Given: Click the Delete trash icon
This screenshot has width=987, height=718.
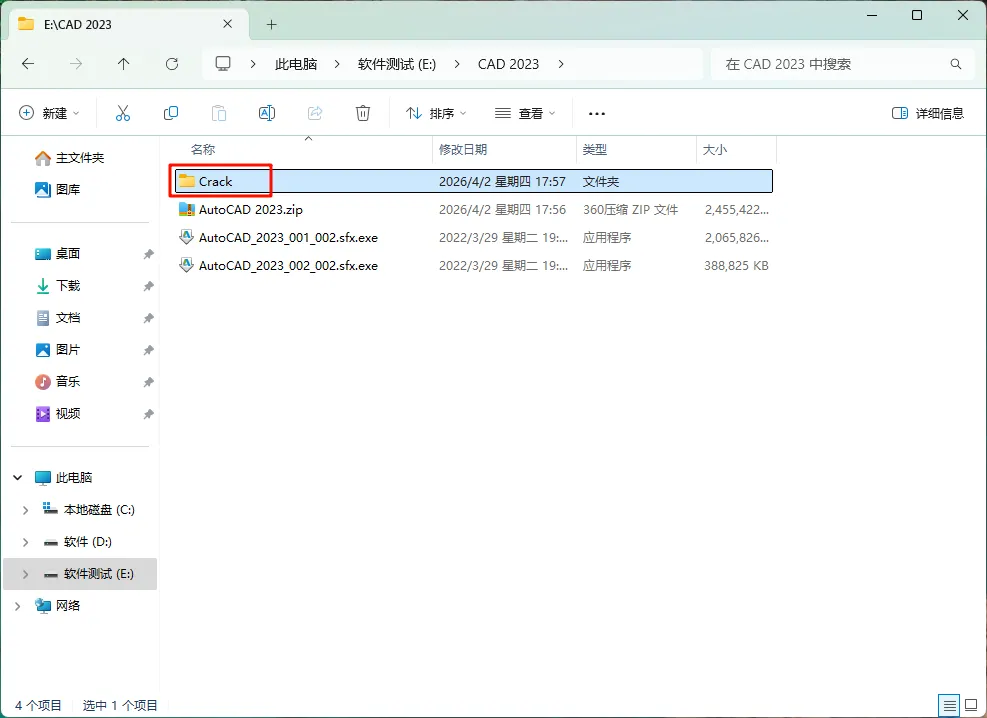Looking at the screenshot, I should click(x=363, y=113).
